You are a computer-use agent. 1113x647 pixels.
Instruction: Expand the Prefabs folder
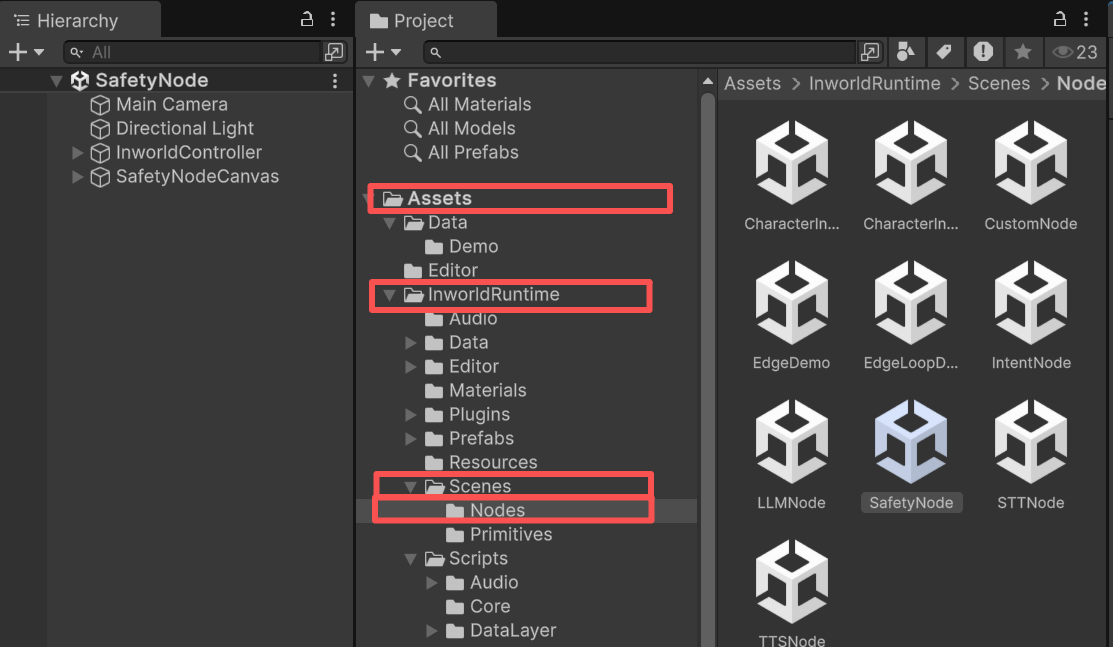point(410,439)
